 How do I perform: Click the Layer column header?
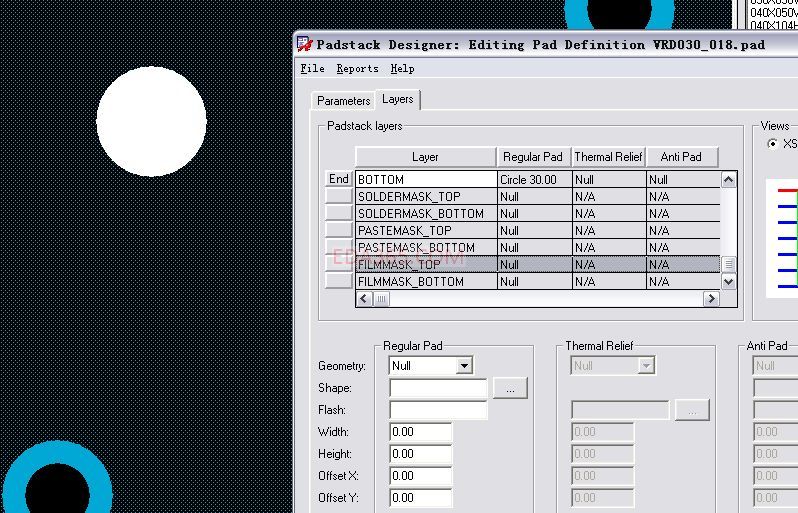[x=425, y=157]
